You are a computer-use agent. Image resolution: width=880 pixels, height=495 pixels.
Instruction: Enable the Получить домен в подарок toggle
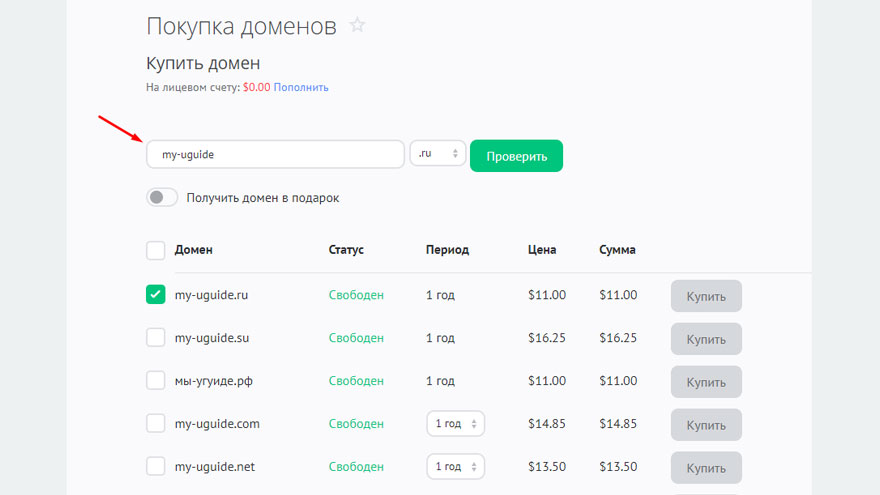(162, 198)
